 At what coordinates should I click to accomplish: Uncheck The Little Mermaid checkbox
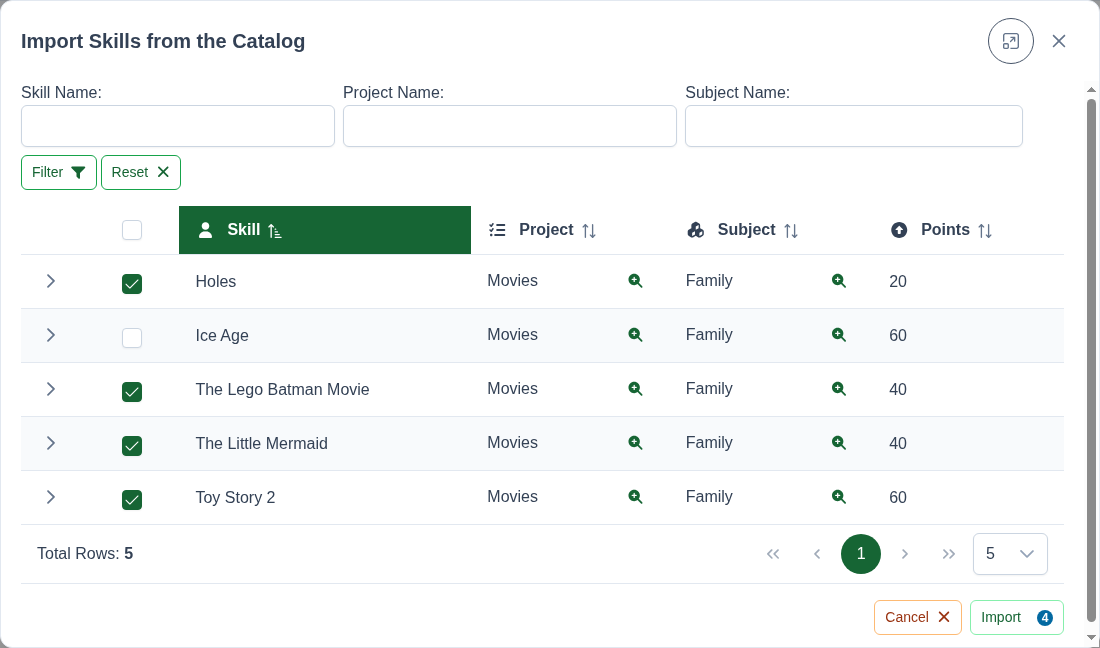(x=132, y=446)
